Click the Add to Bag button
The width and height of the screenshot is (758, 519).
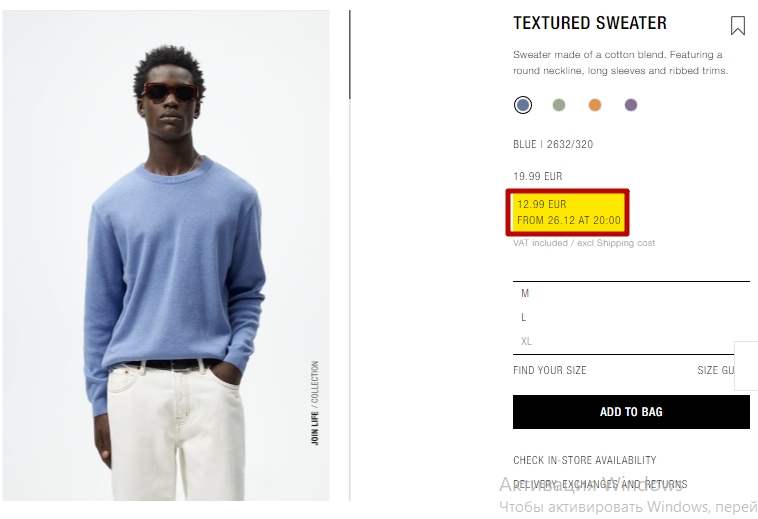point(631,412)
